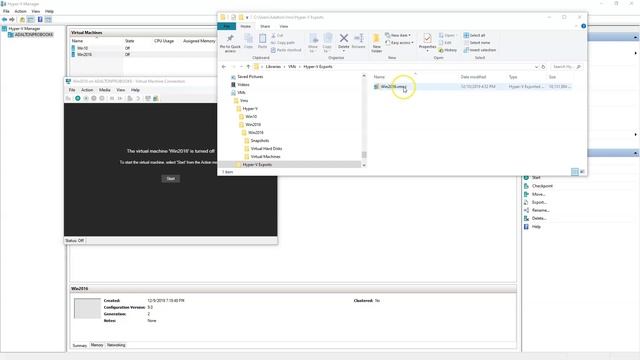Open Delete dropdown arrow in ribbon
640x360 pixels.
pyautogui.click(x=344, y=51)
